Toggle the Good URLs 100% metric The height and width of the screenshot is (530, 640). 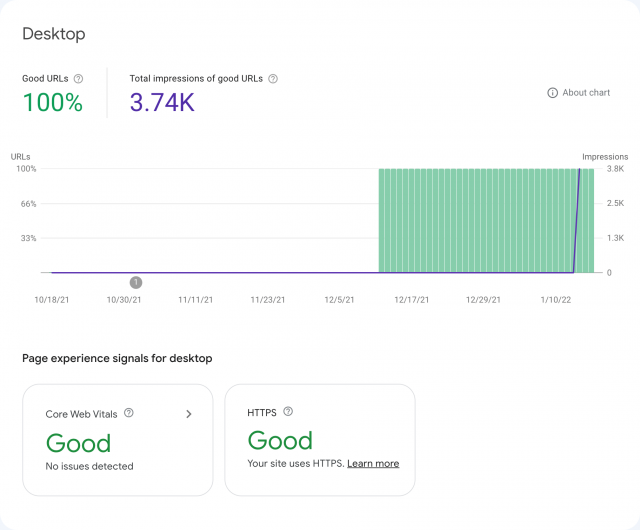tap(53, 101)
